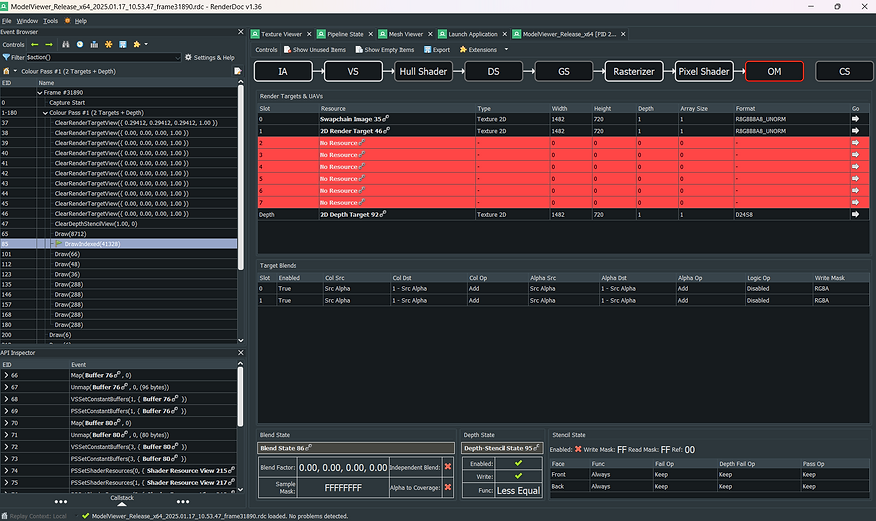The height and width of the screenshot is (521, 876).
Task: Close the Launch Application tab
Action: click(504, 34)
